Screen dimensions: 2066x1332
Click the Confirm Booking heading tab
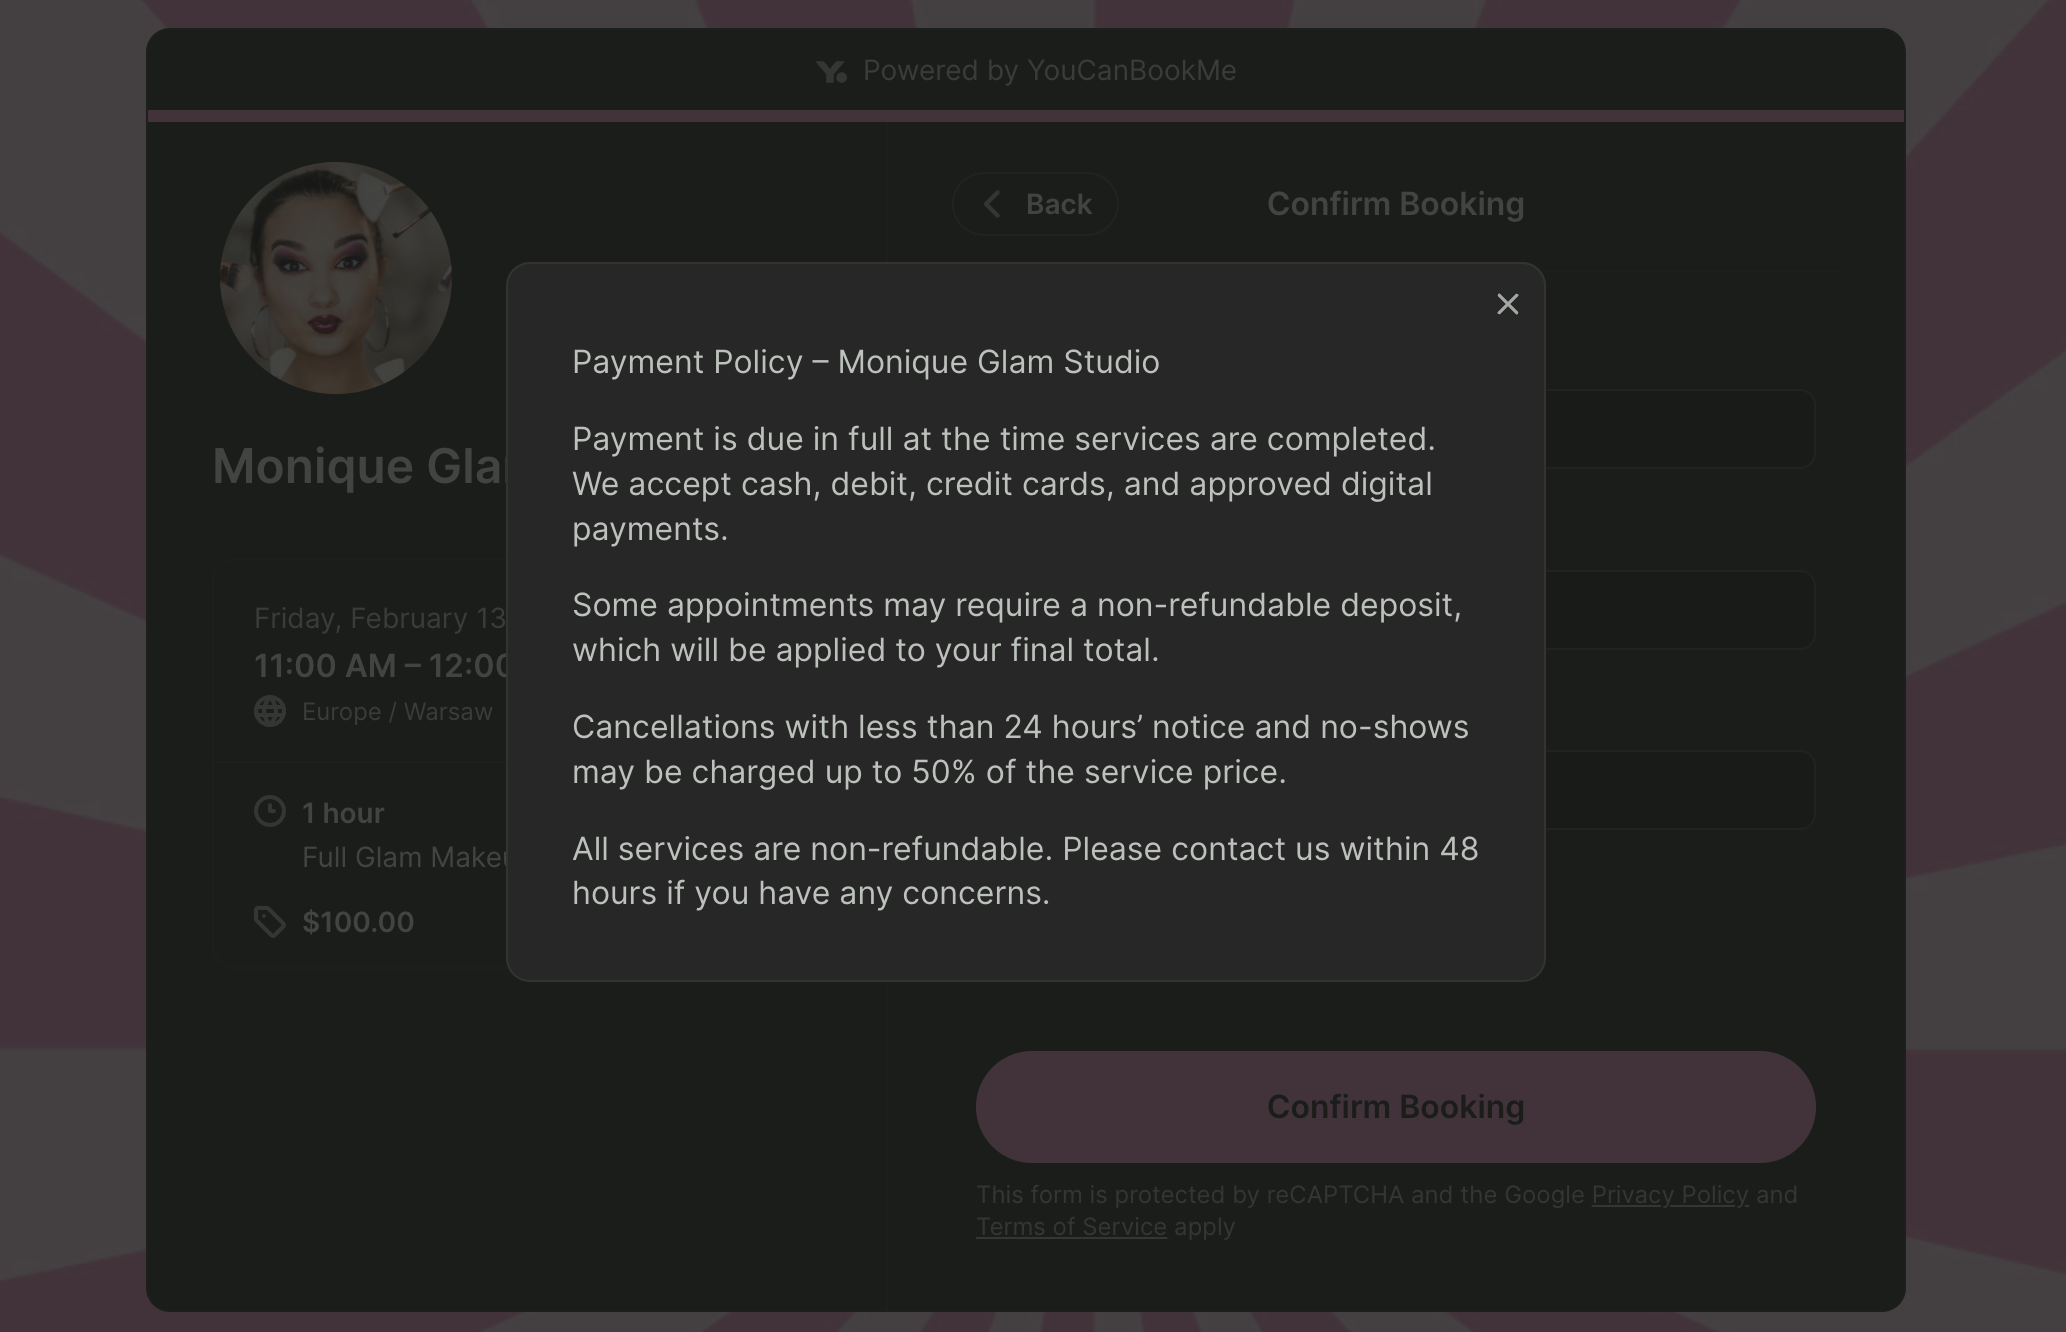[1395, 203]
